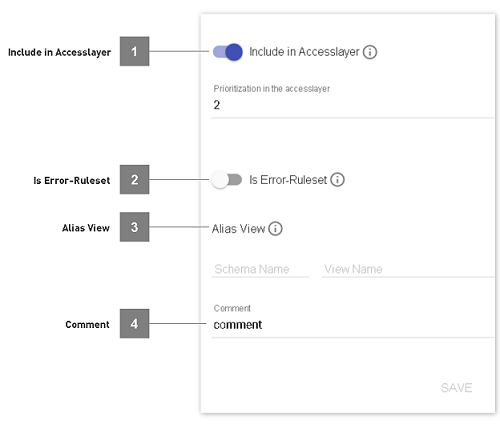Select the gray numbered marker 4
Screen dimensions: 500x424
pos(134,323)
